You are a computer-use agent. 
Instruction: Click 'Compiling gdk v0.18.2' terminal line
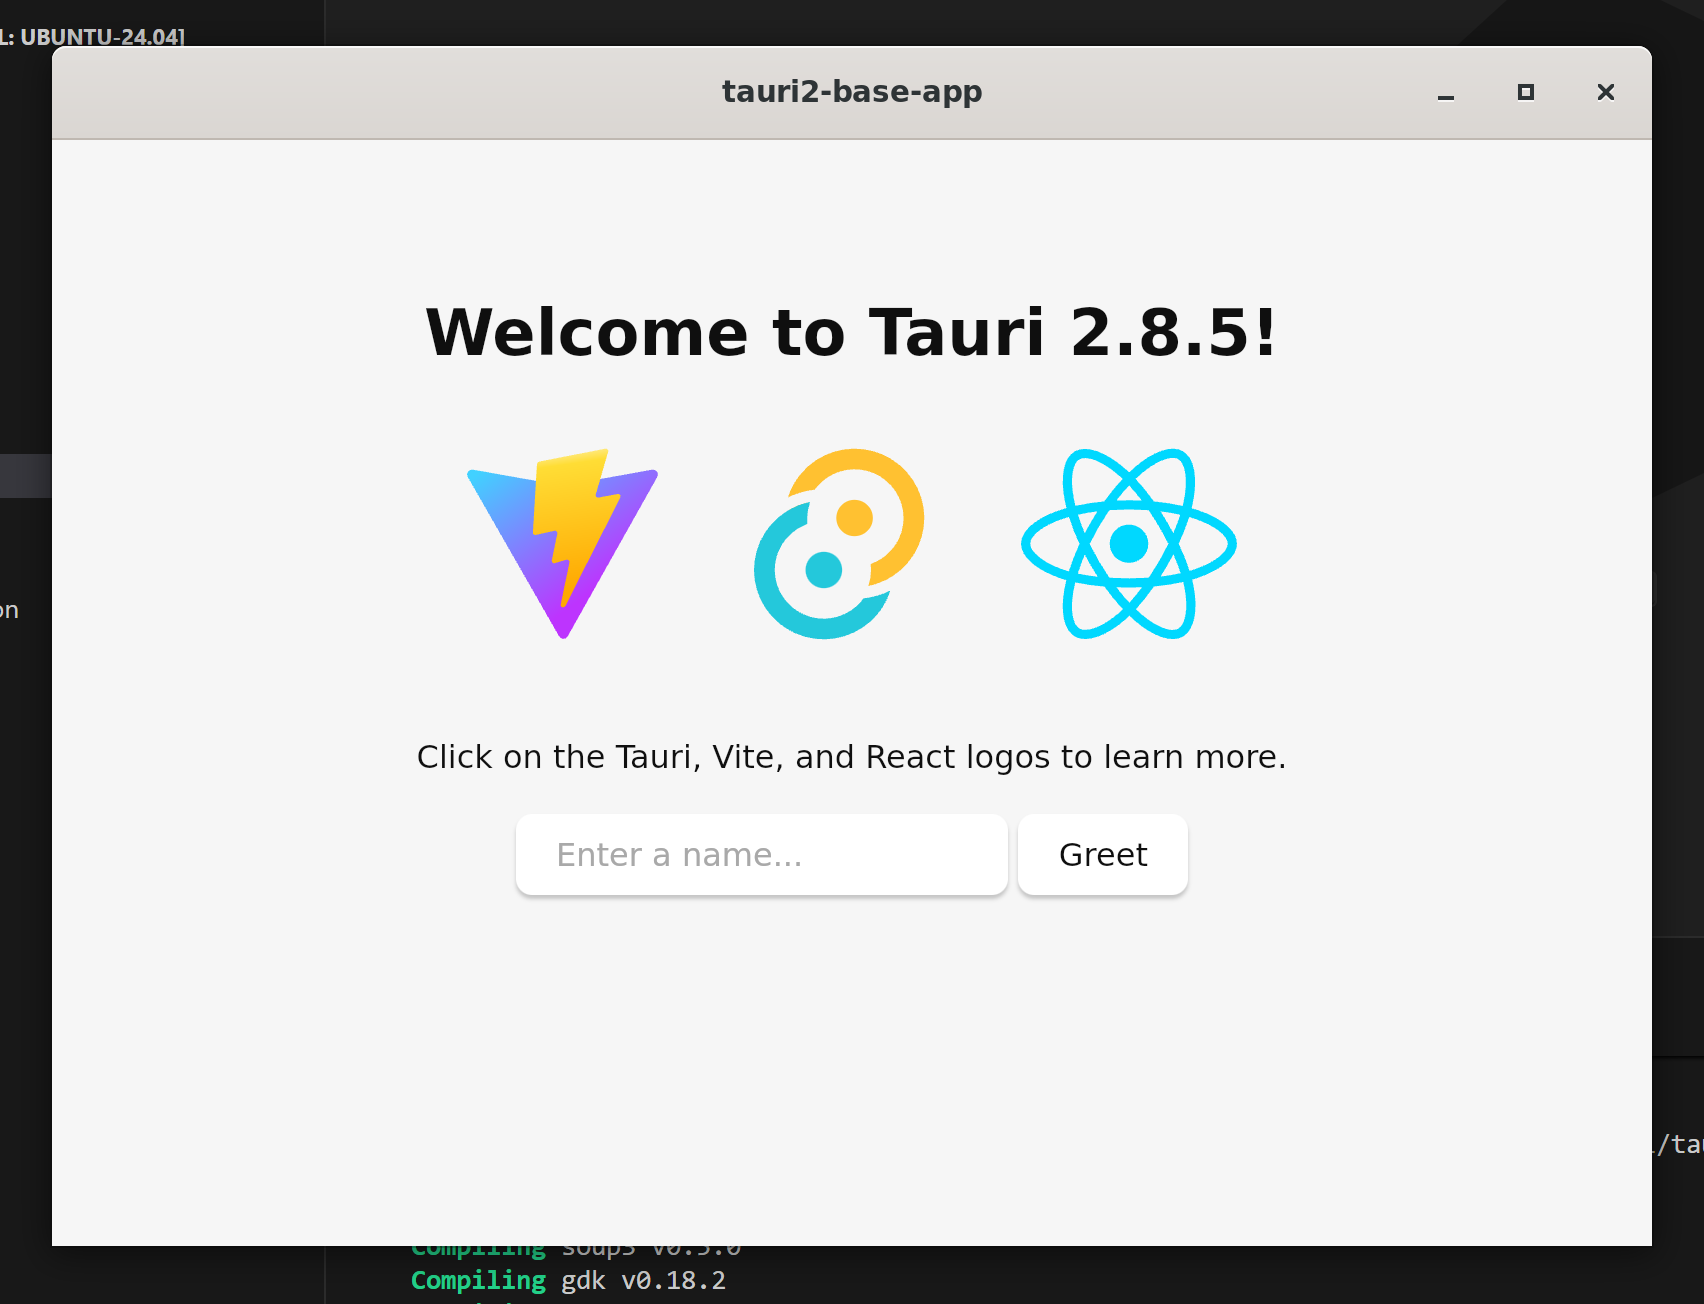568,1281
